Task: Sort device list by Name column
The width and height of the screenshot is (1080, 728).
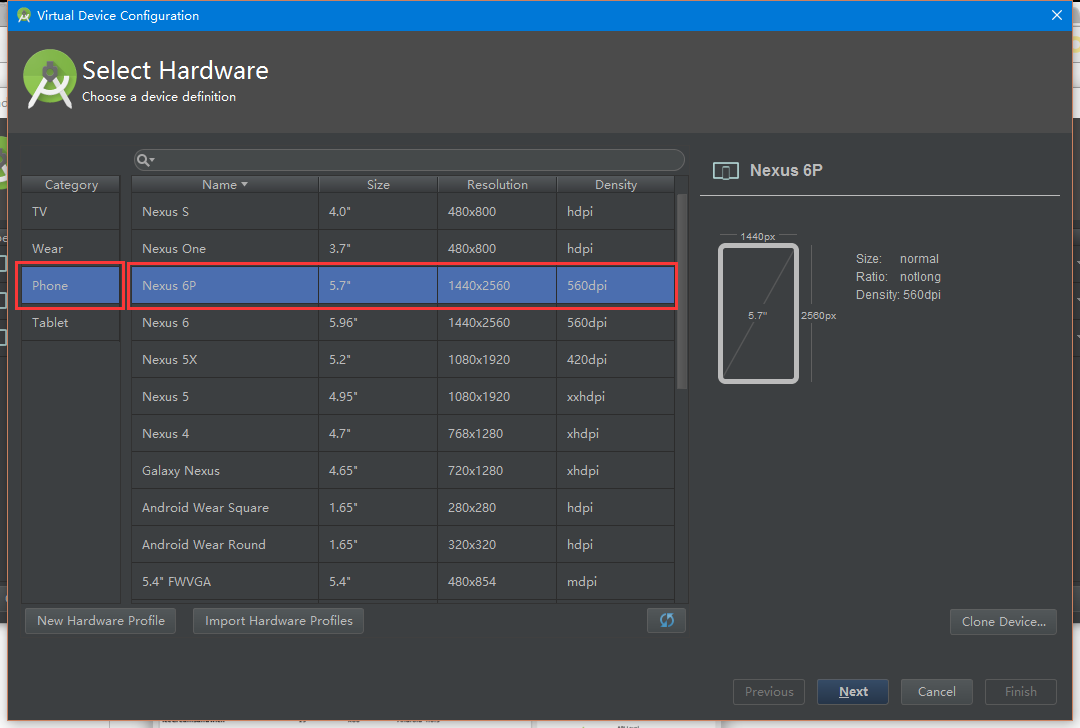Action: pos(224,184)
